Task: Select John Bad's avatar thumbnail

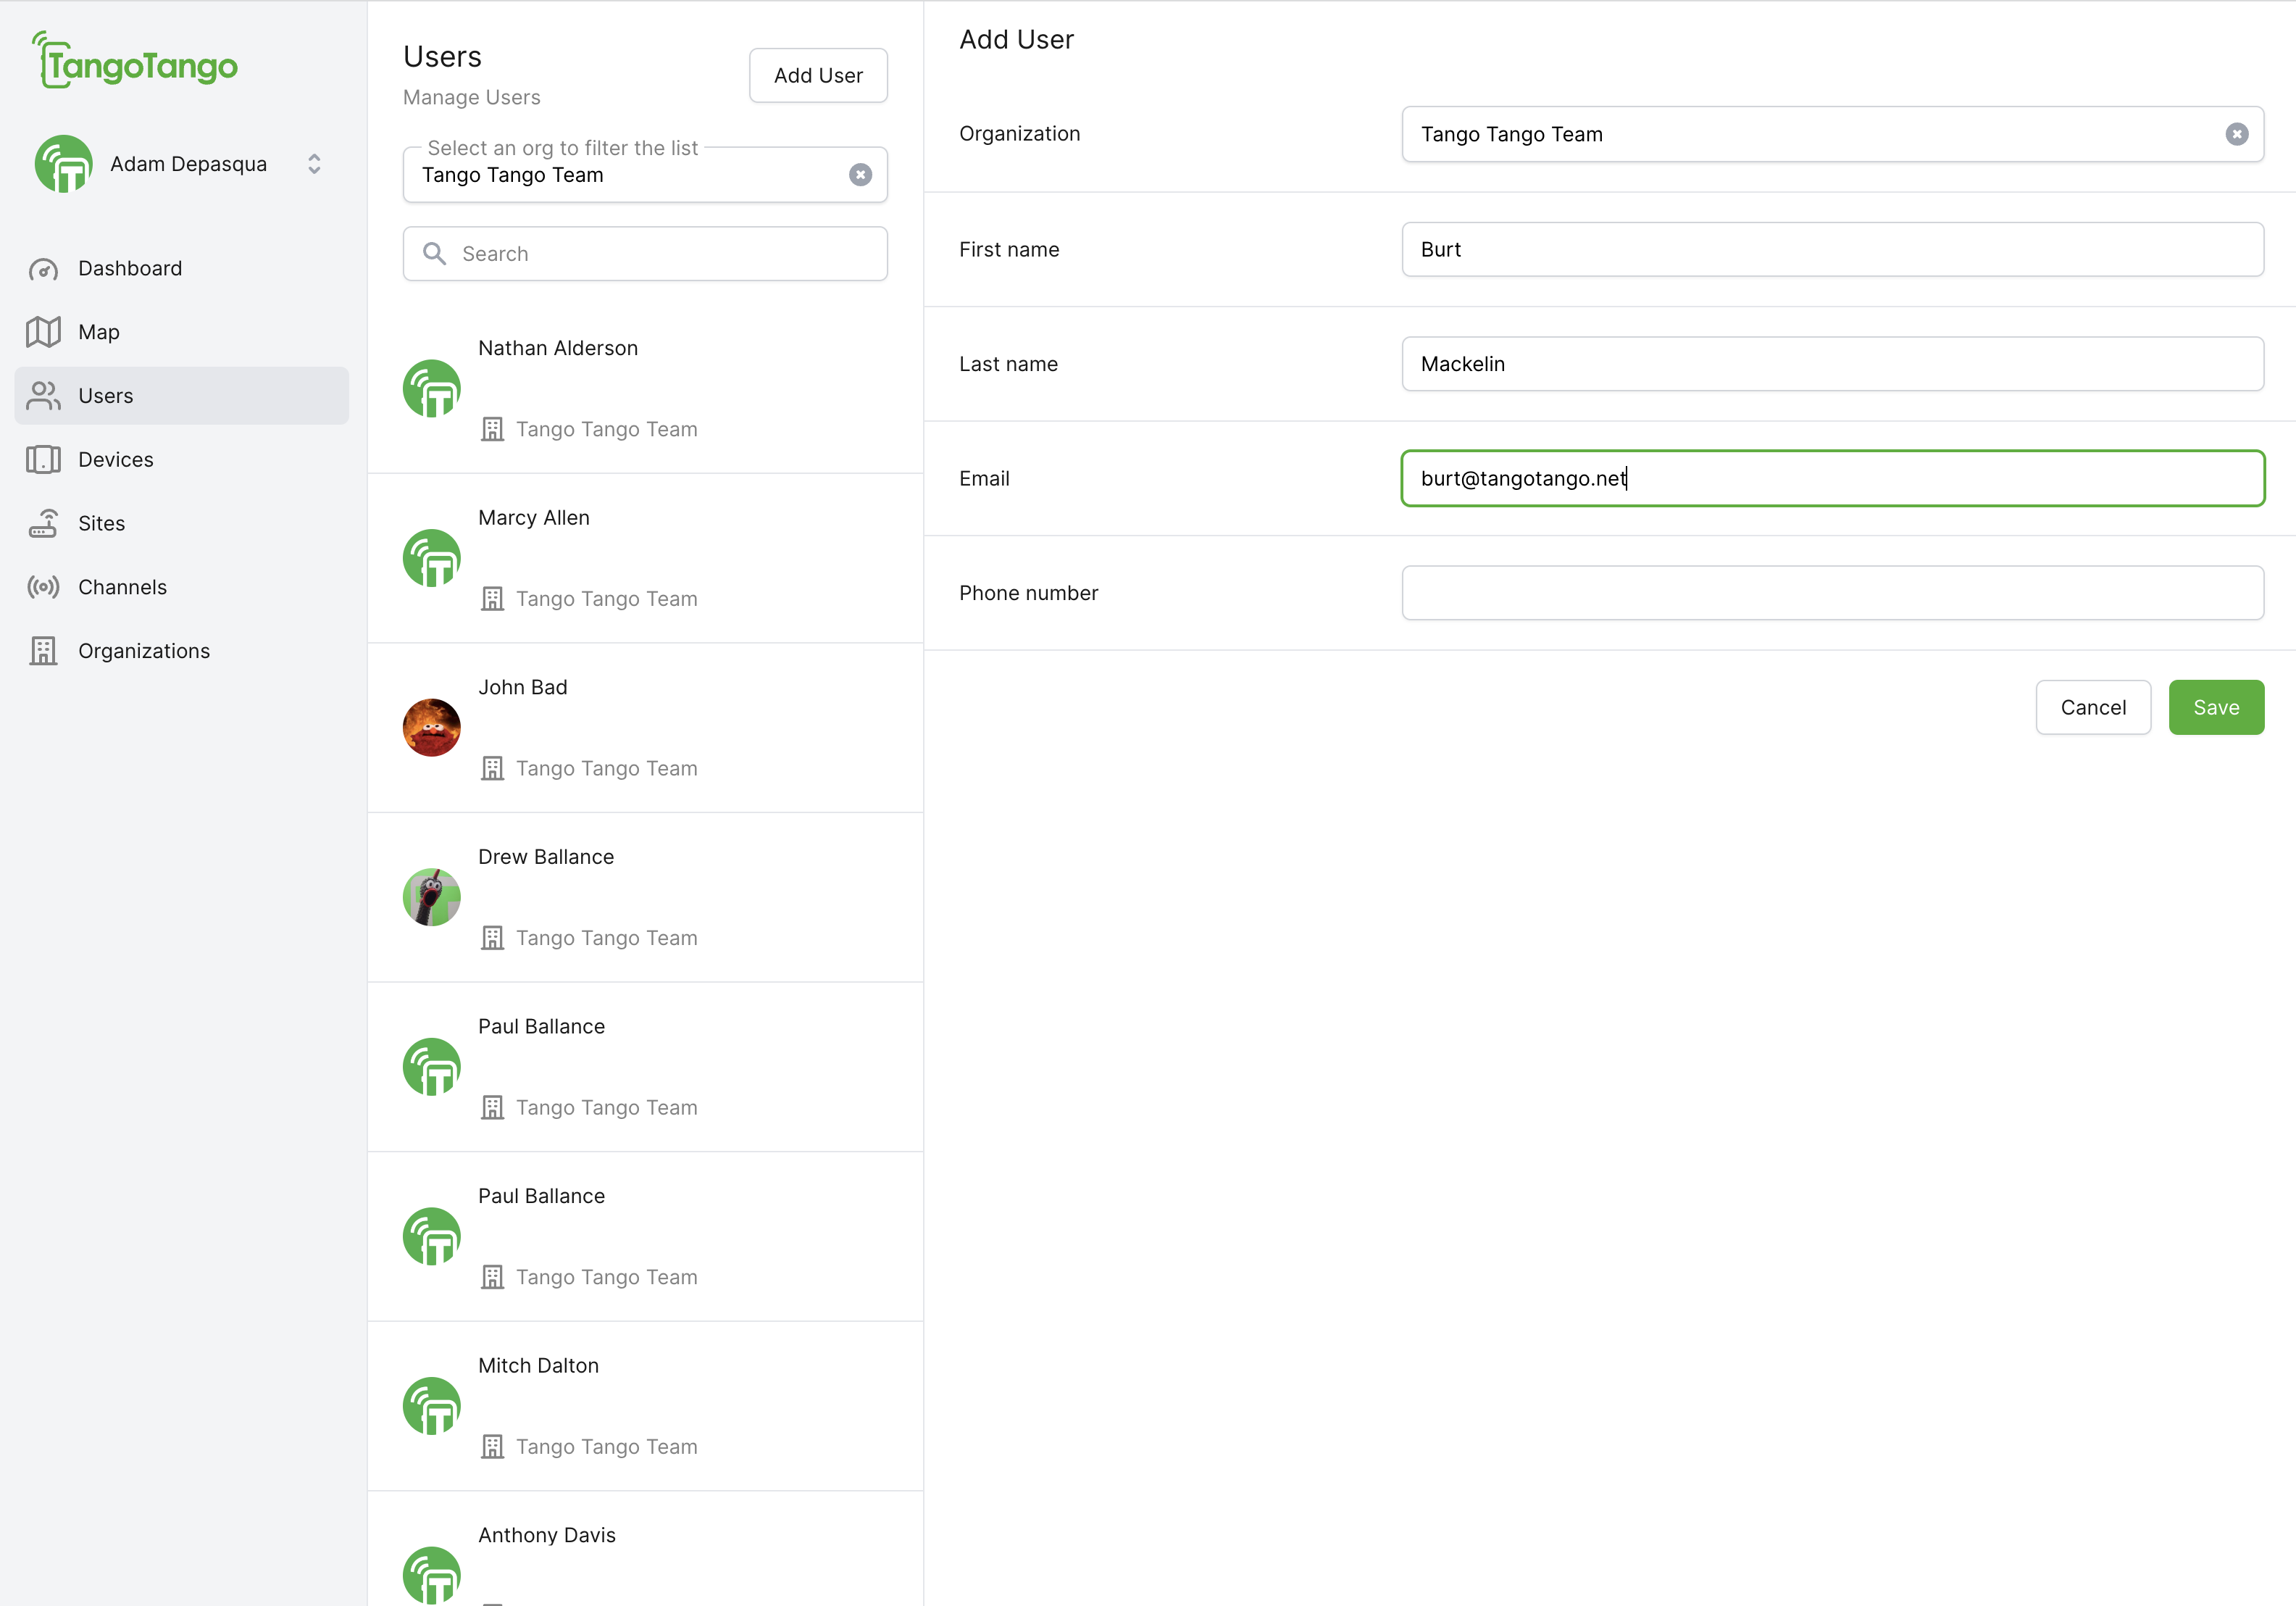Action: [x=431, y=727]
